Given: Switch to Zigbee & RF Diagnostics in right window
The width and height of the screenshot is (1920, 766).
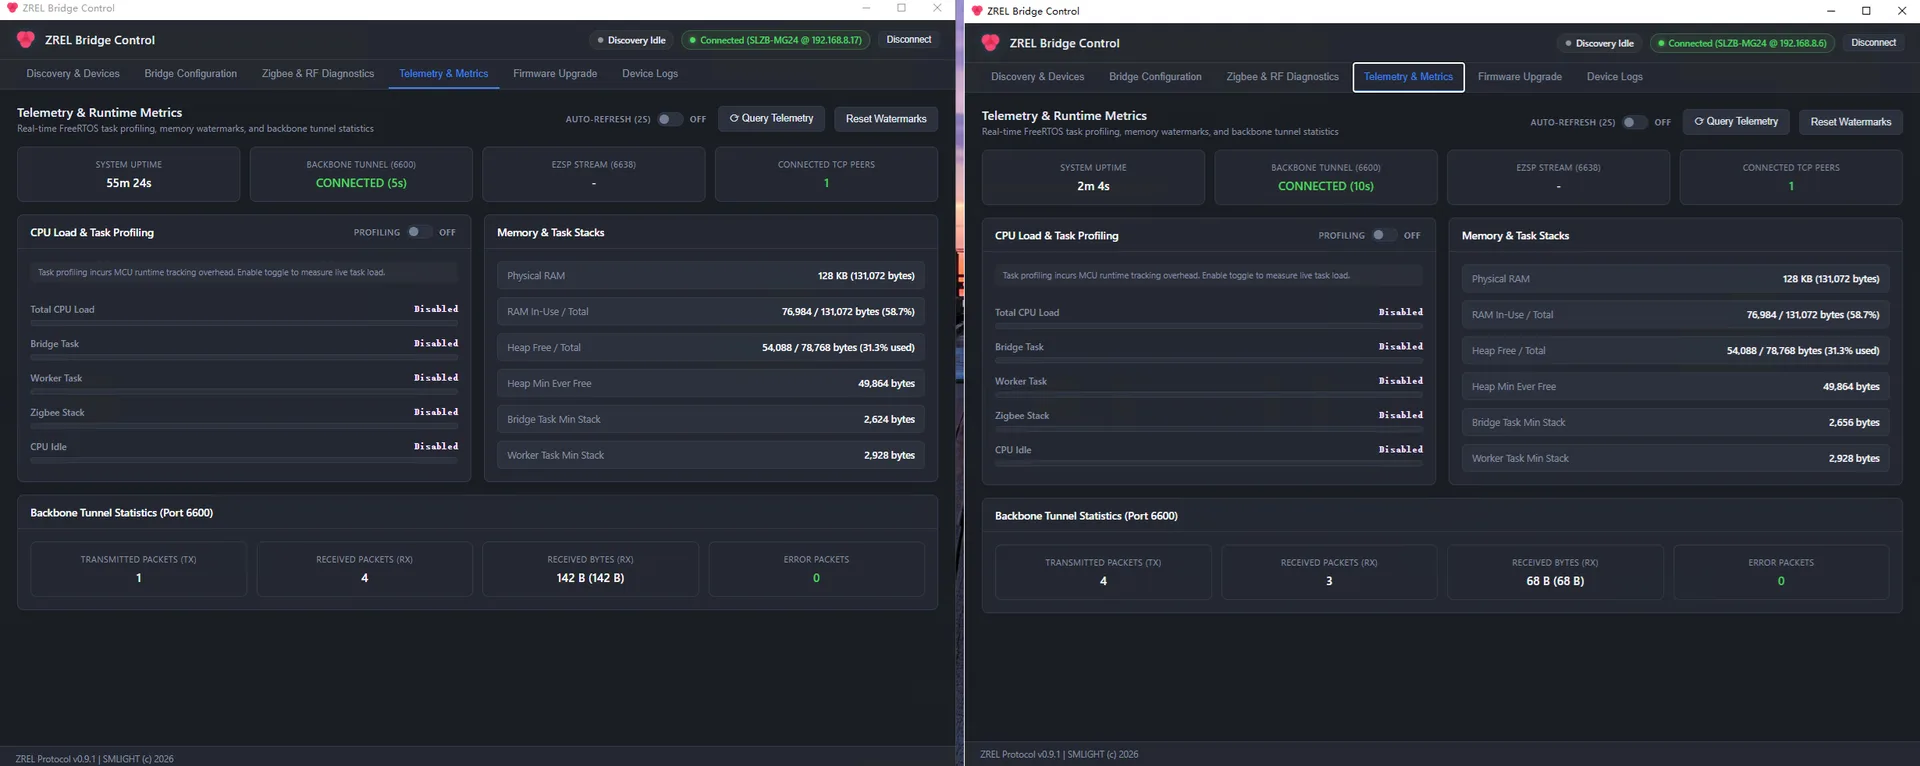Looking at the screenshot, I should point(1283,77).
